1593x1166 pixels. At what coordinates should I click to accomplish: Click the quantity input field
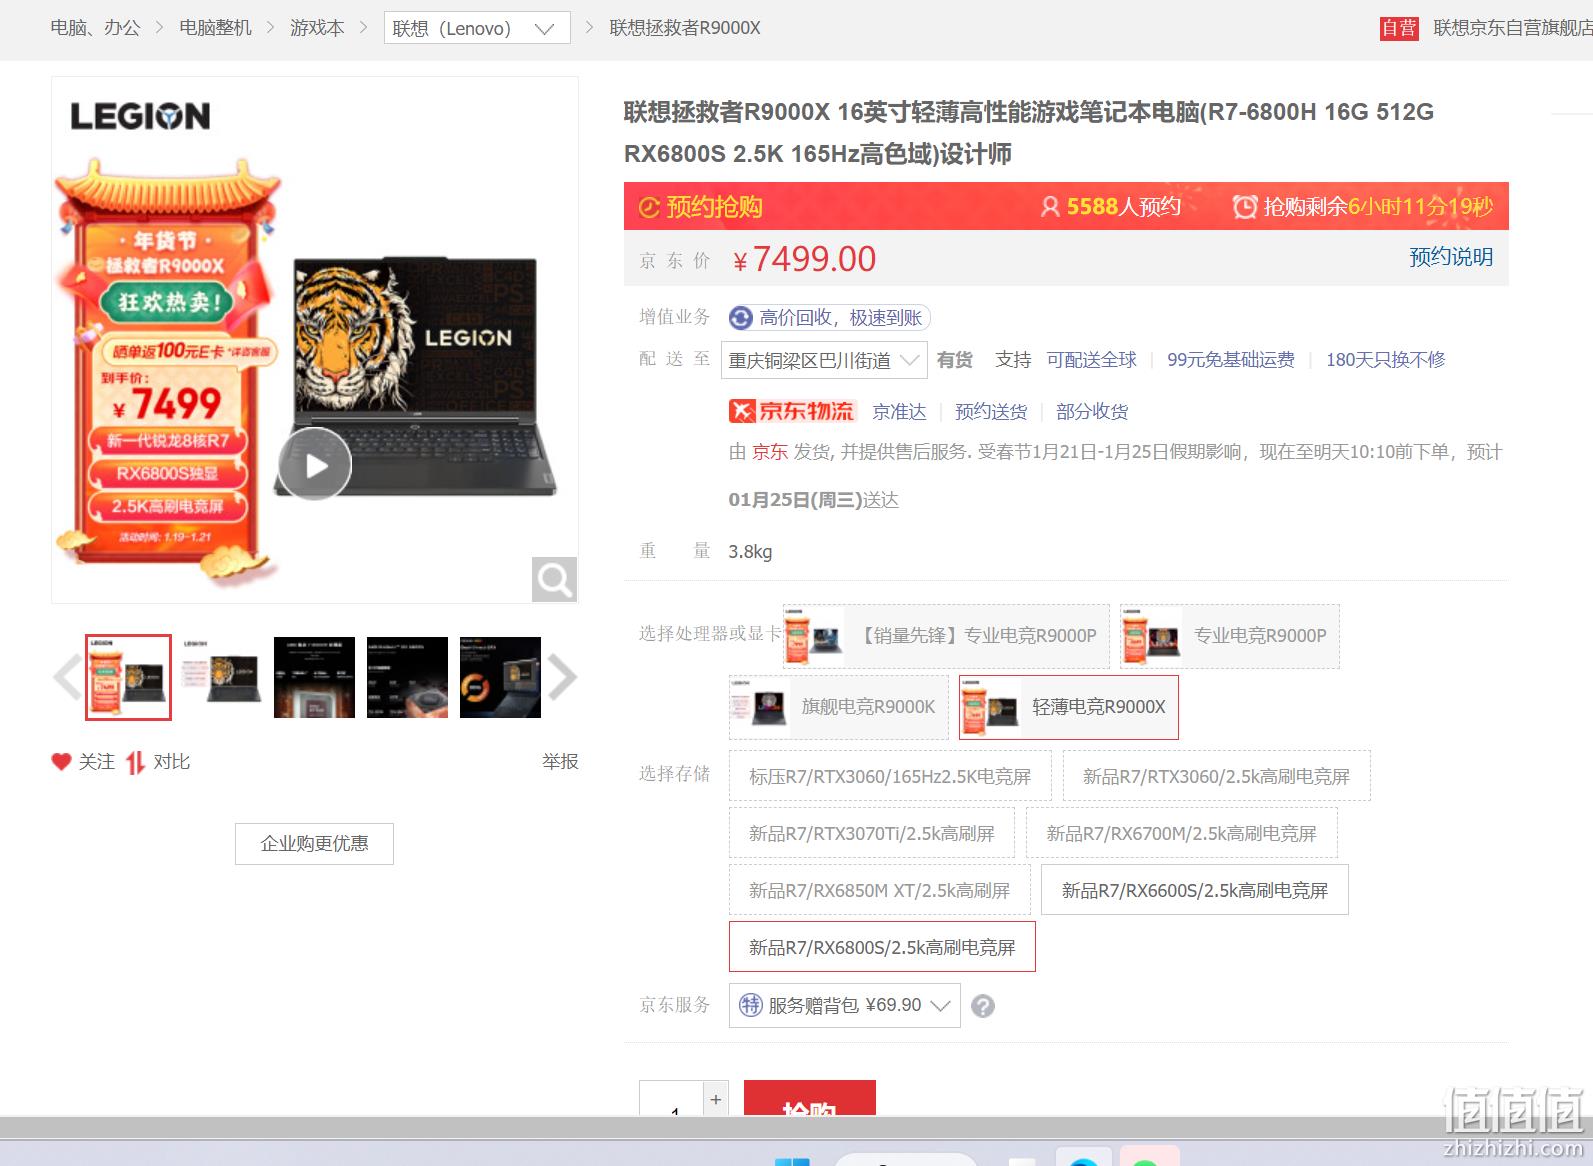click(672, 1100)
